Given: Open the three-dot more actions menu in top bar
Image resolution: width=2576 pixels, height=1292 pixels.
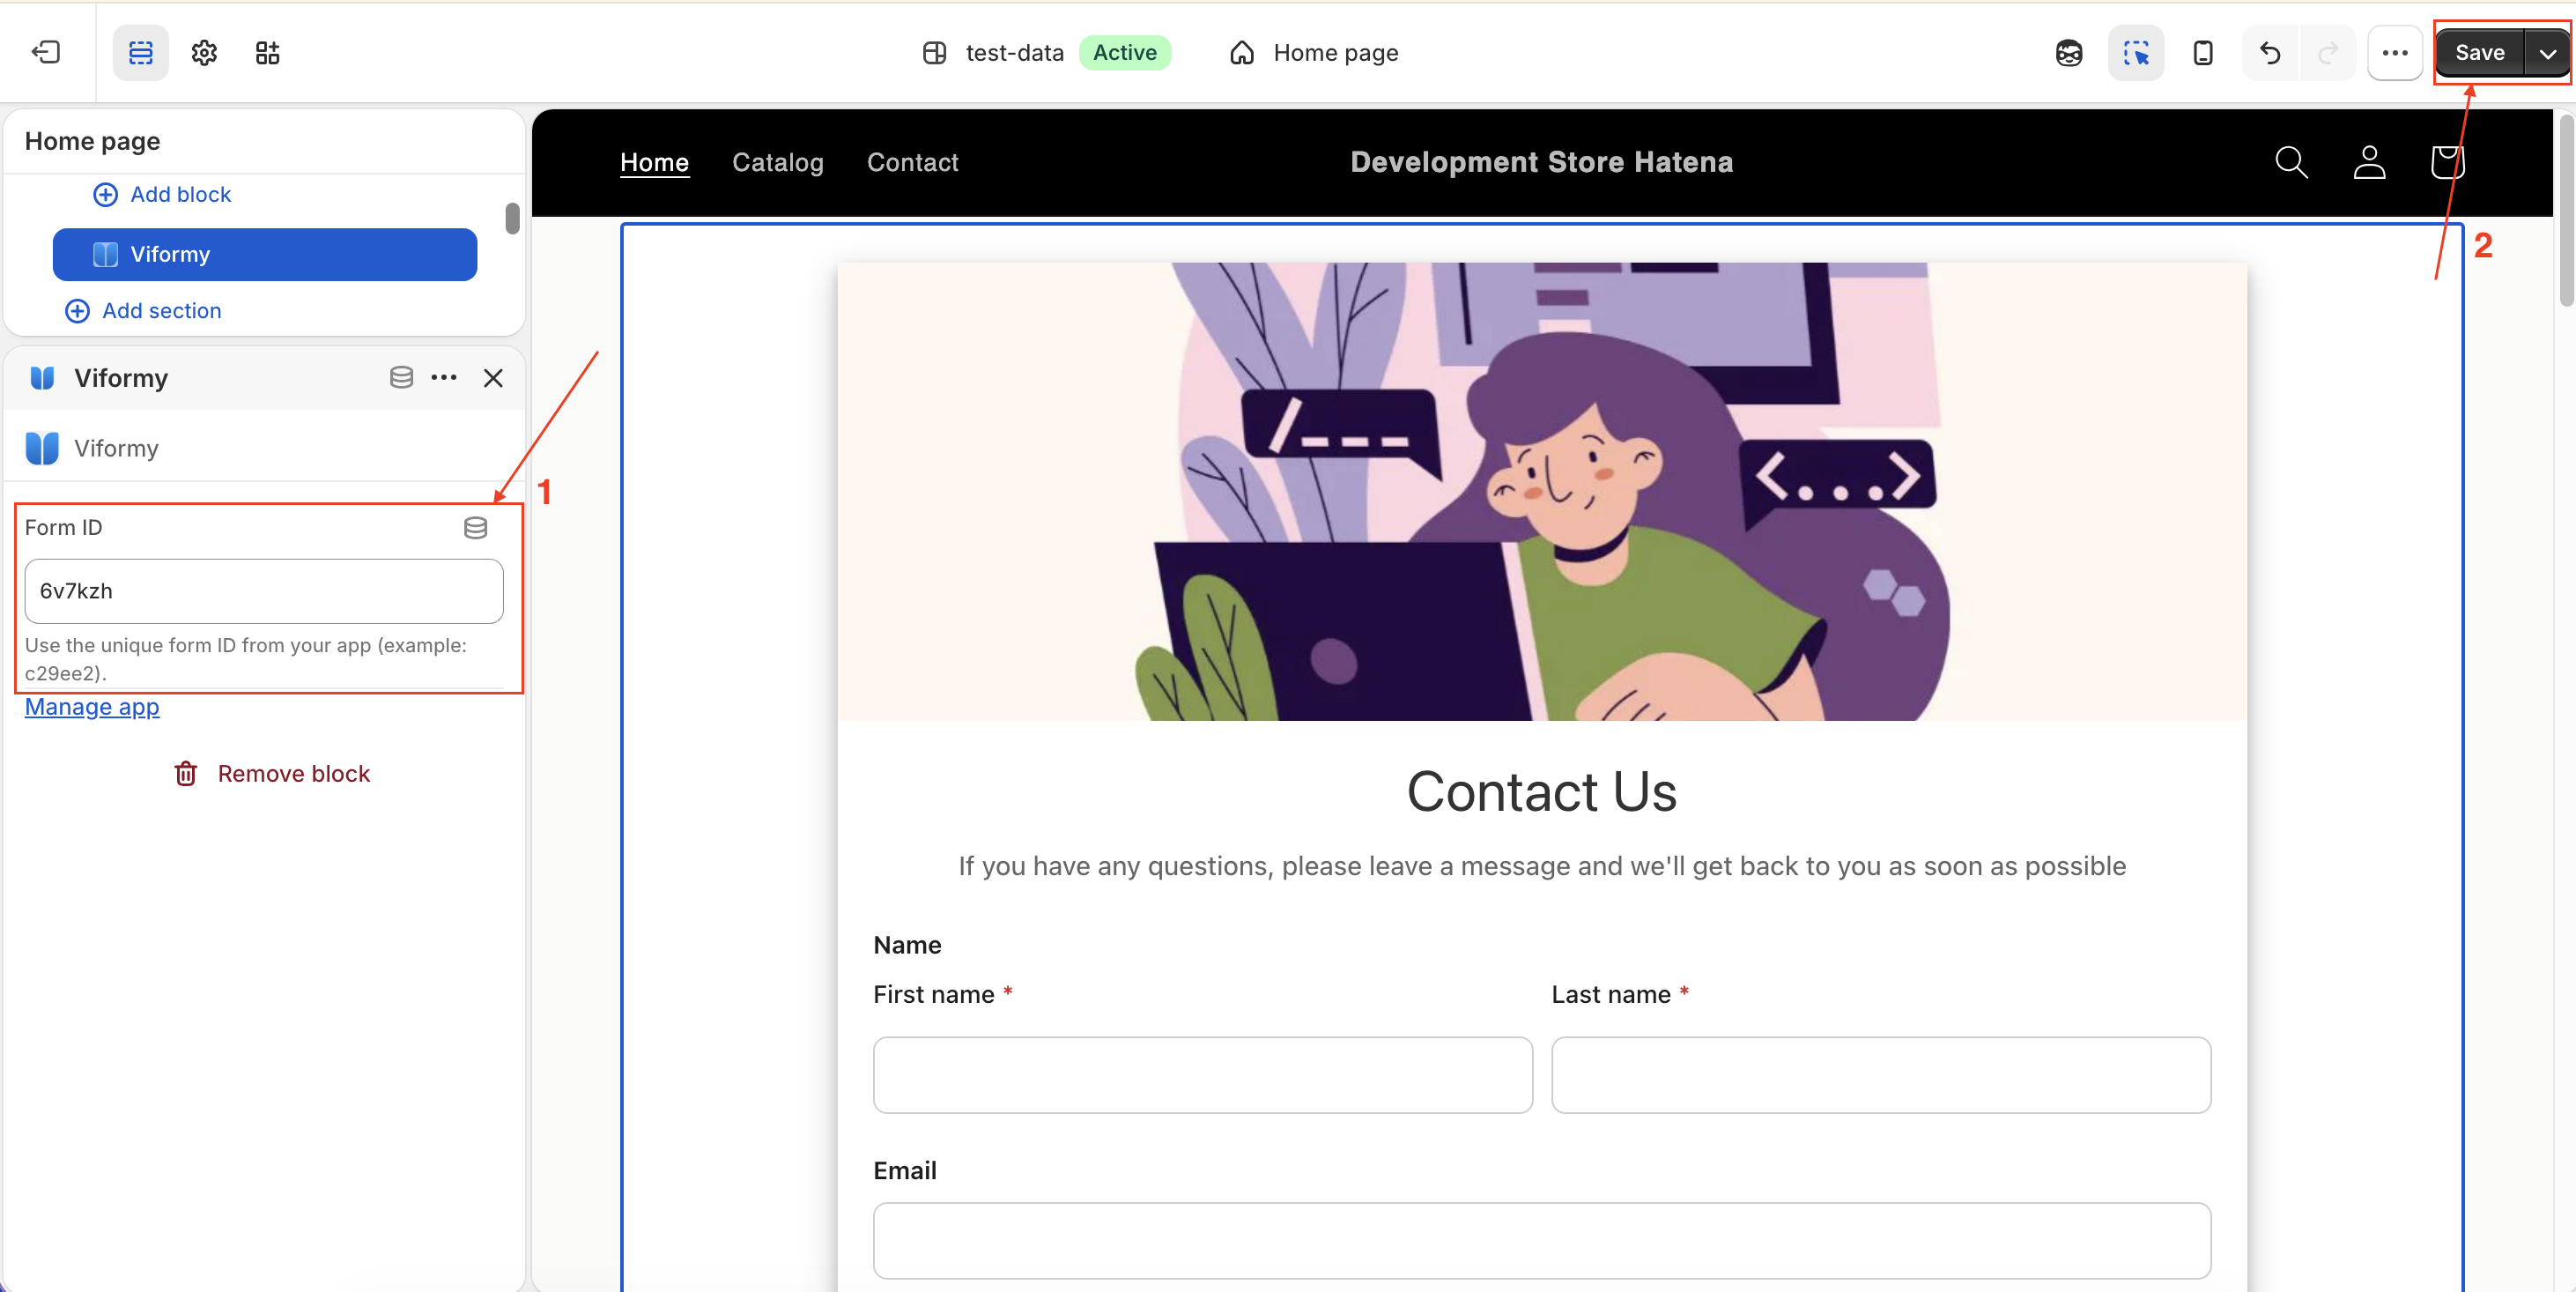Looking at the screenshot, I should click(x=2395, y=52).
